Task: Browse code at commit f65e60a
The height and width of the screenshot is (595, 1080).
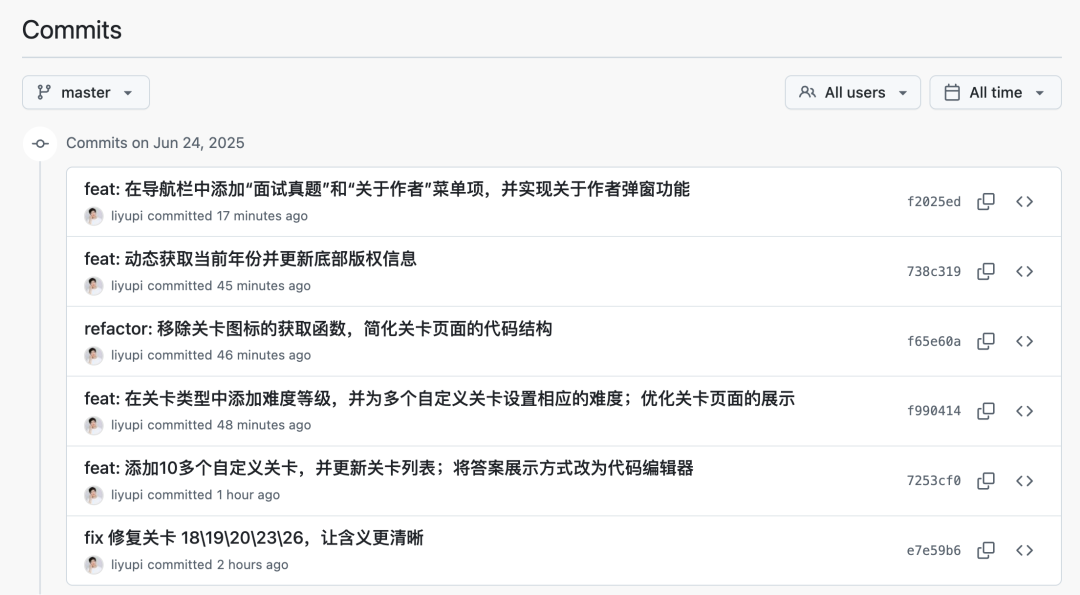Action: pyautogui.click(x=1025, y=341)
